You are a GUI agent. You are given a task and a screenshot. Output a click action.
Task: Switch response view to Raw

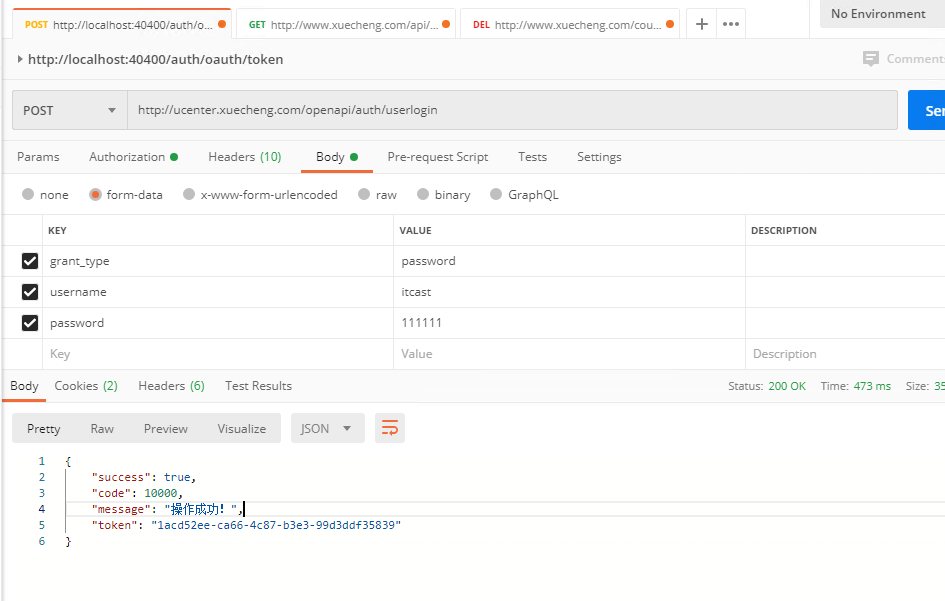pos(102,429)
